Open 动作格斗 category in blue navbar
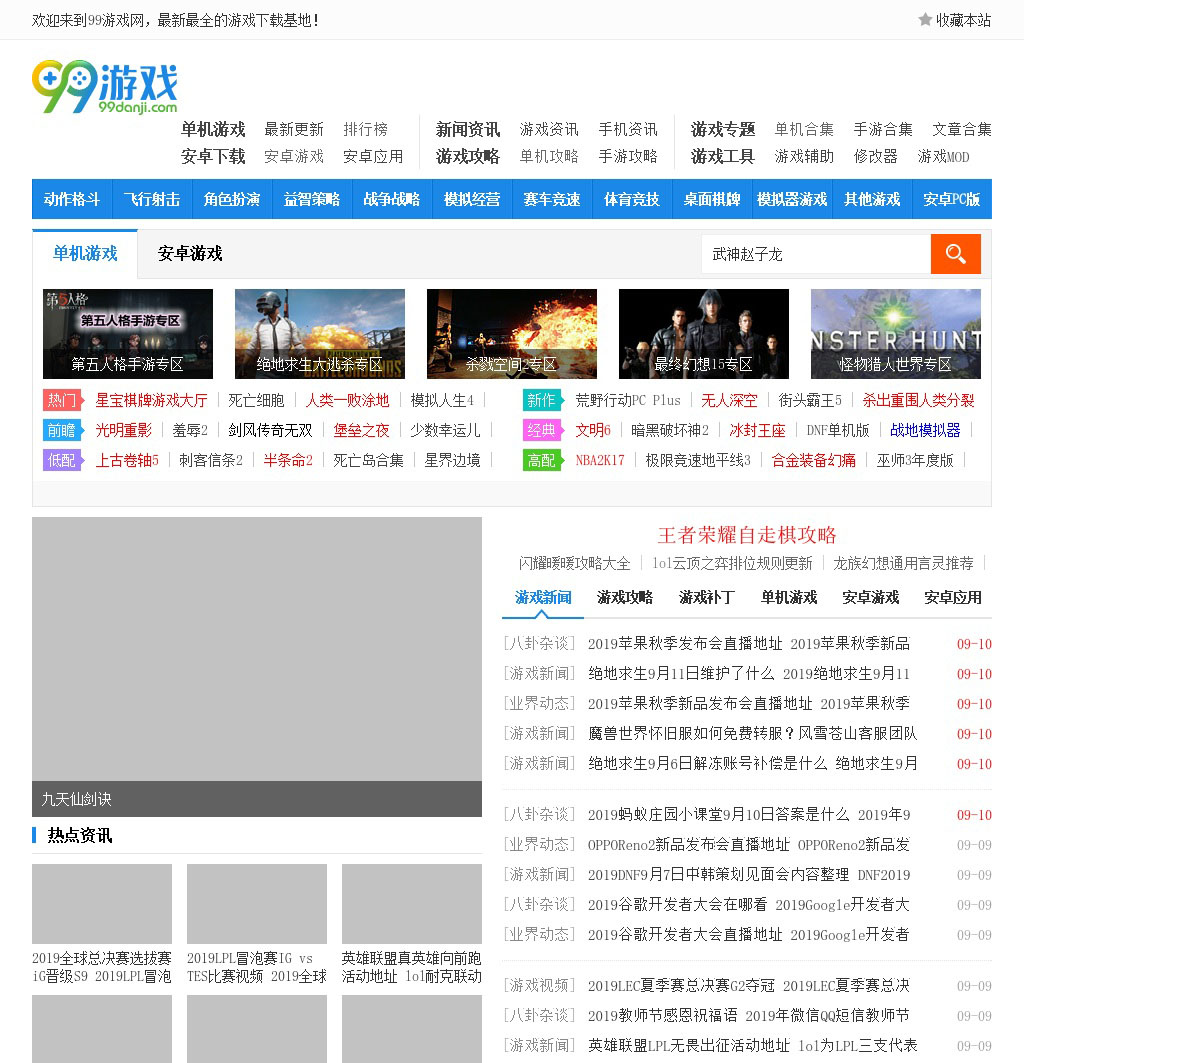1200x1063 pixels. pos(72,199)
